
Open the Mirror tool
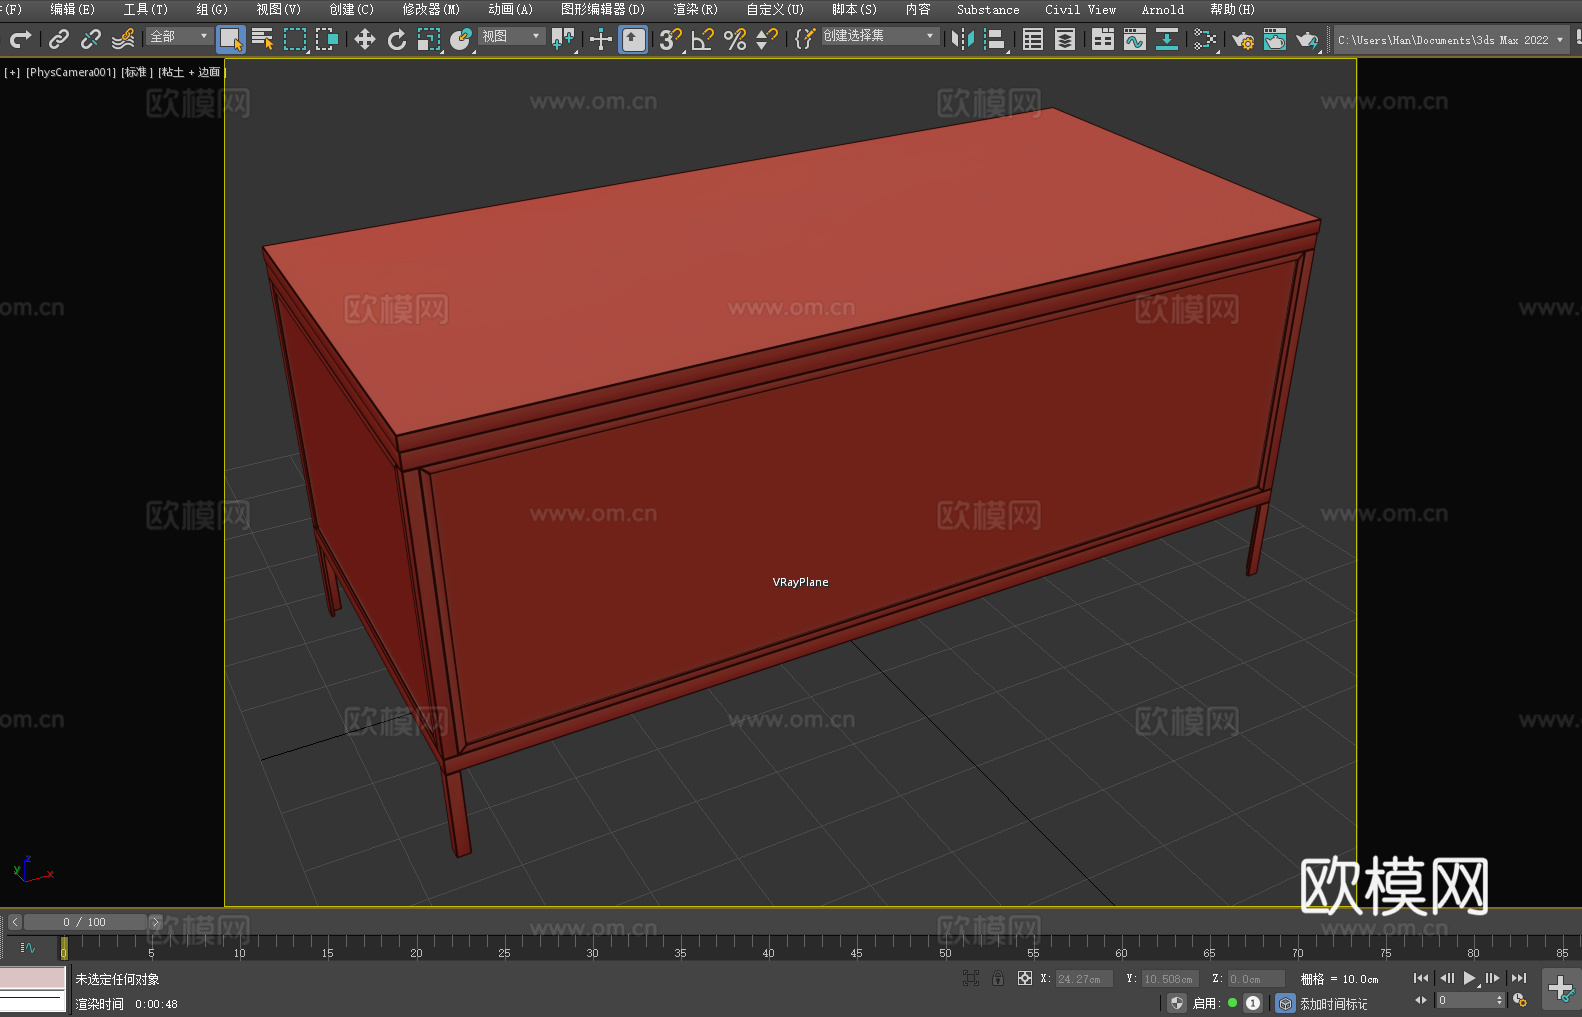point(962,39)
